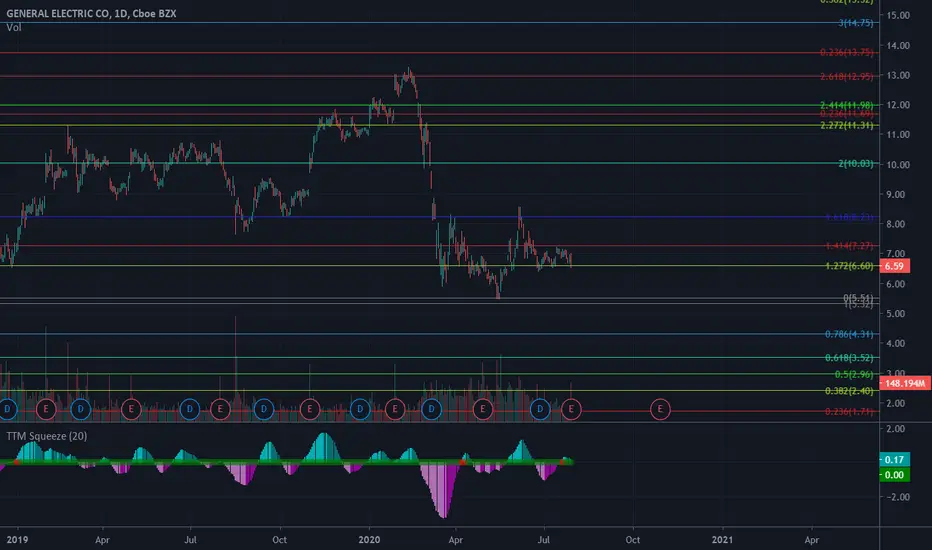This screenshot has height=550, width=932.
Task: Select the 0.236(1.71) Fibonacci level label
Action: 849,411
